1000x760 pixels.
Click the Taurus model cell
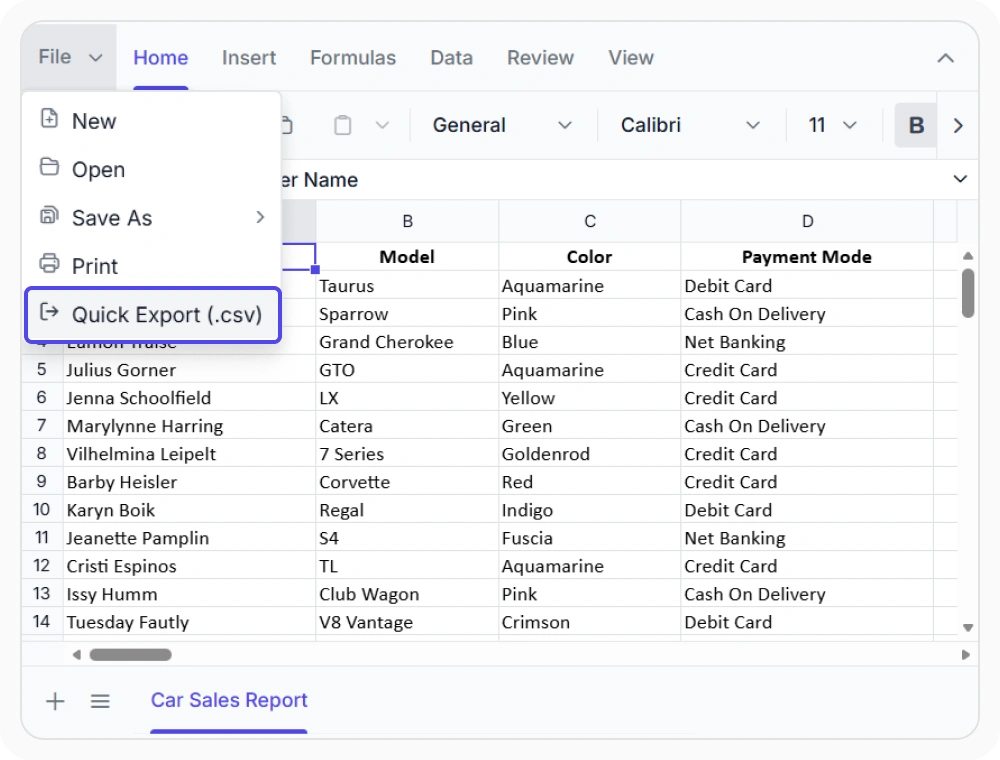(x=408, y=286)
